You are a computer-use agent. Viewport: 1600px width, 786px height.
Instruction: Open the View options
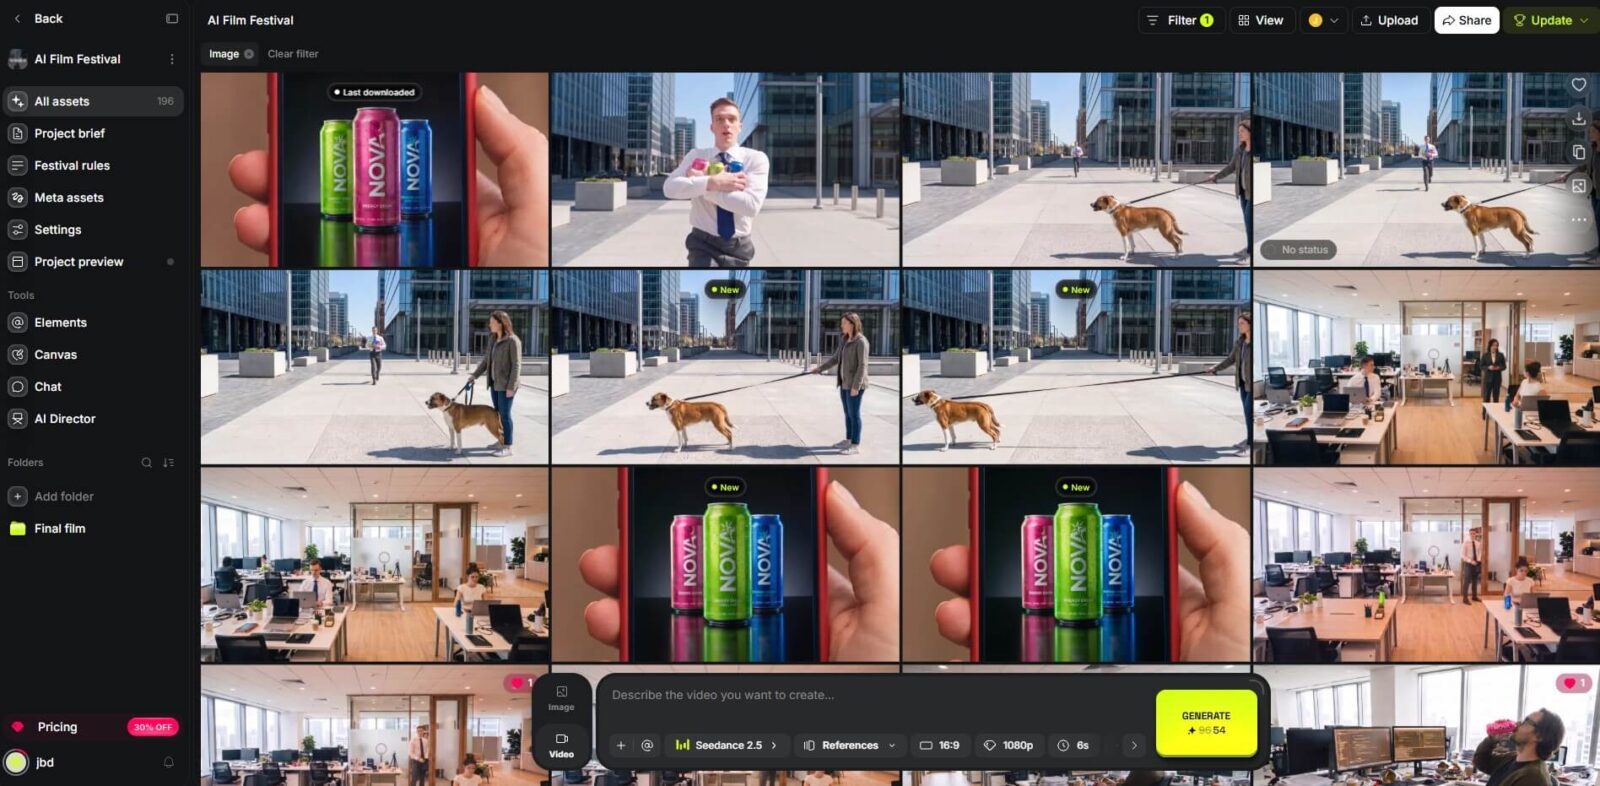tap(1260, 20)
